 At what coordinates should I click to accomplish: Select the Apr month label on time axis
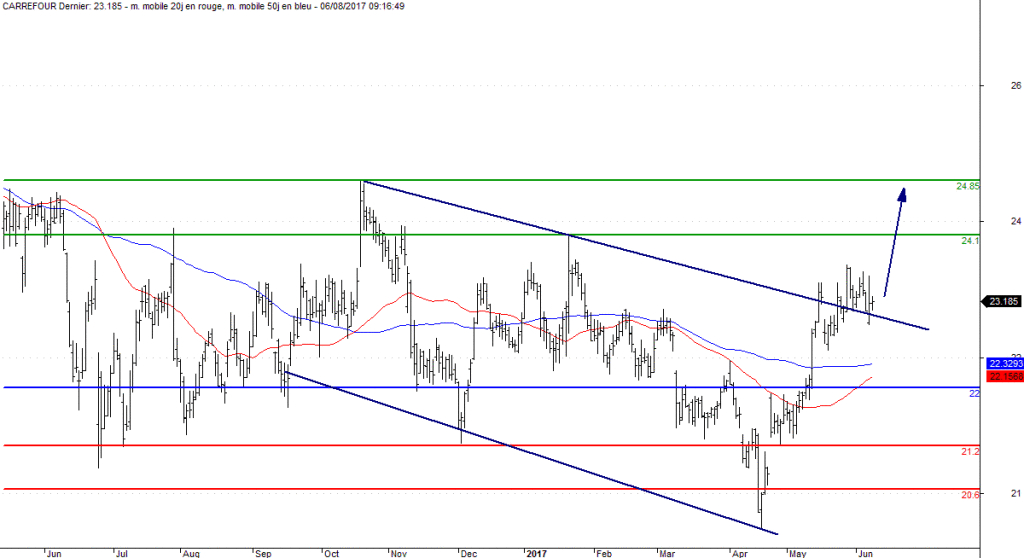[x=739, y=553]
